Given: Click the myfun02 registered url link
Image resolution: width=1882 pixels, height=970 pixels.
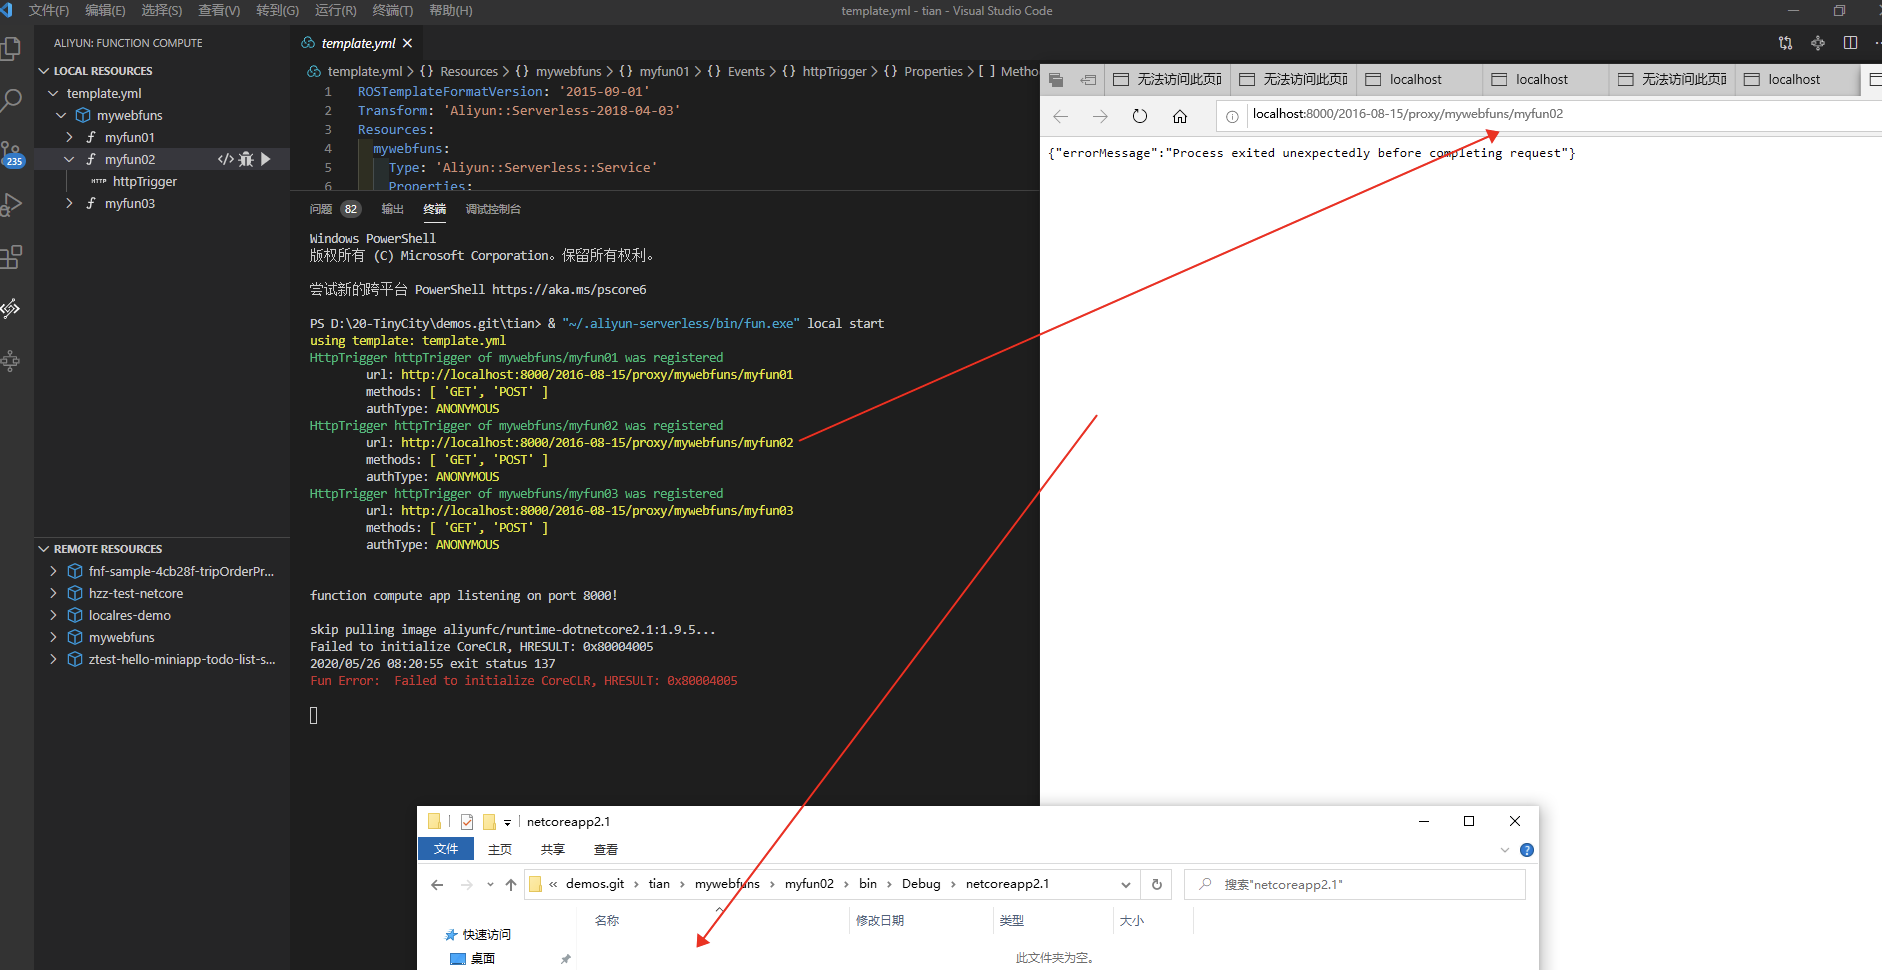Looking at the screenshot, I should 596,442.
